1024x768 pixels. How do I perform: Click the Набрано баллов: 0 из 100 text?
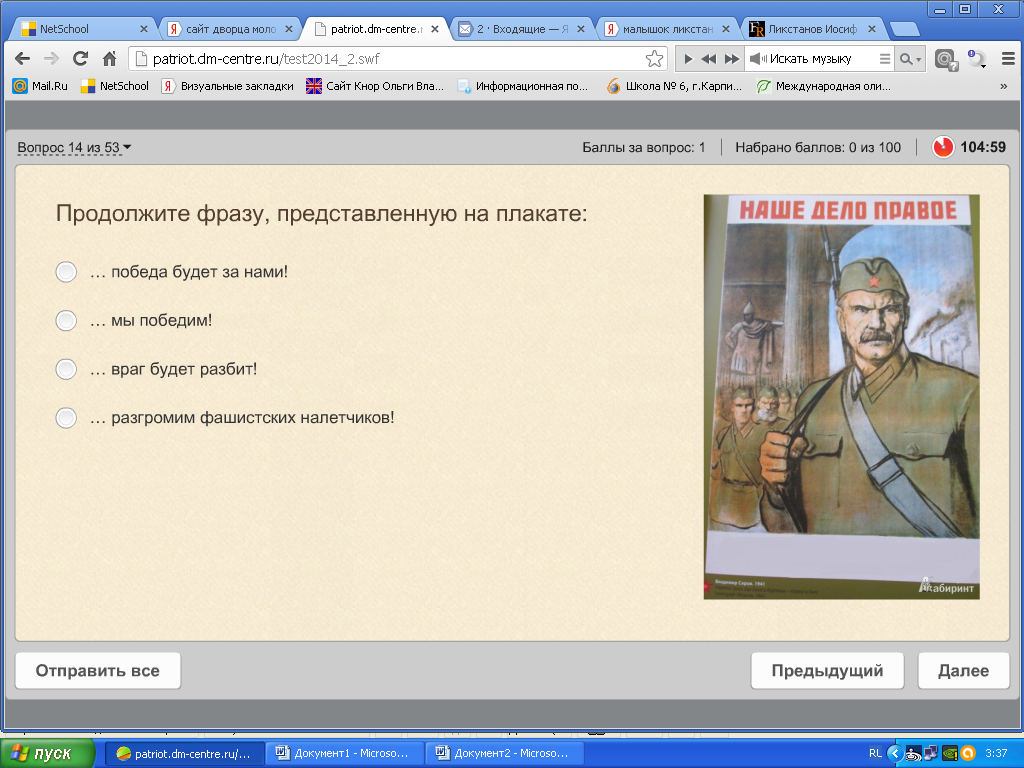pyautogui.click(x=818, y=148)
